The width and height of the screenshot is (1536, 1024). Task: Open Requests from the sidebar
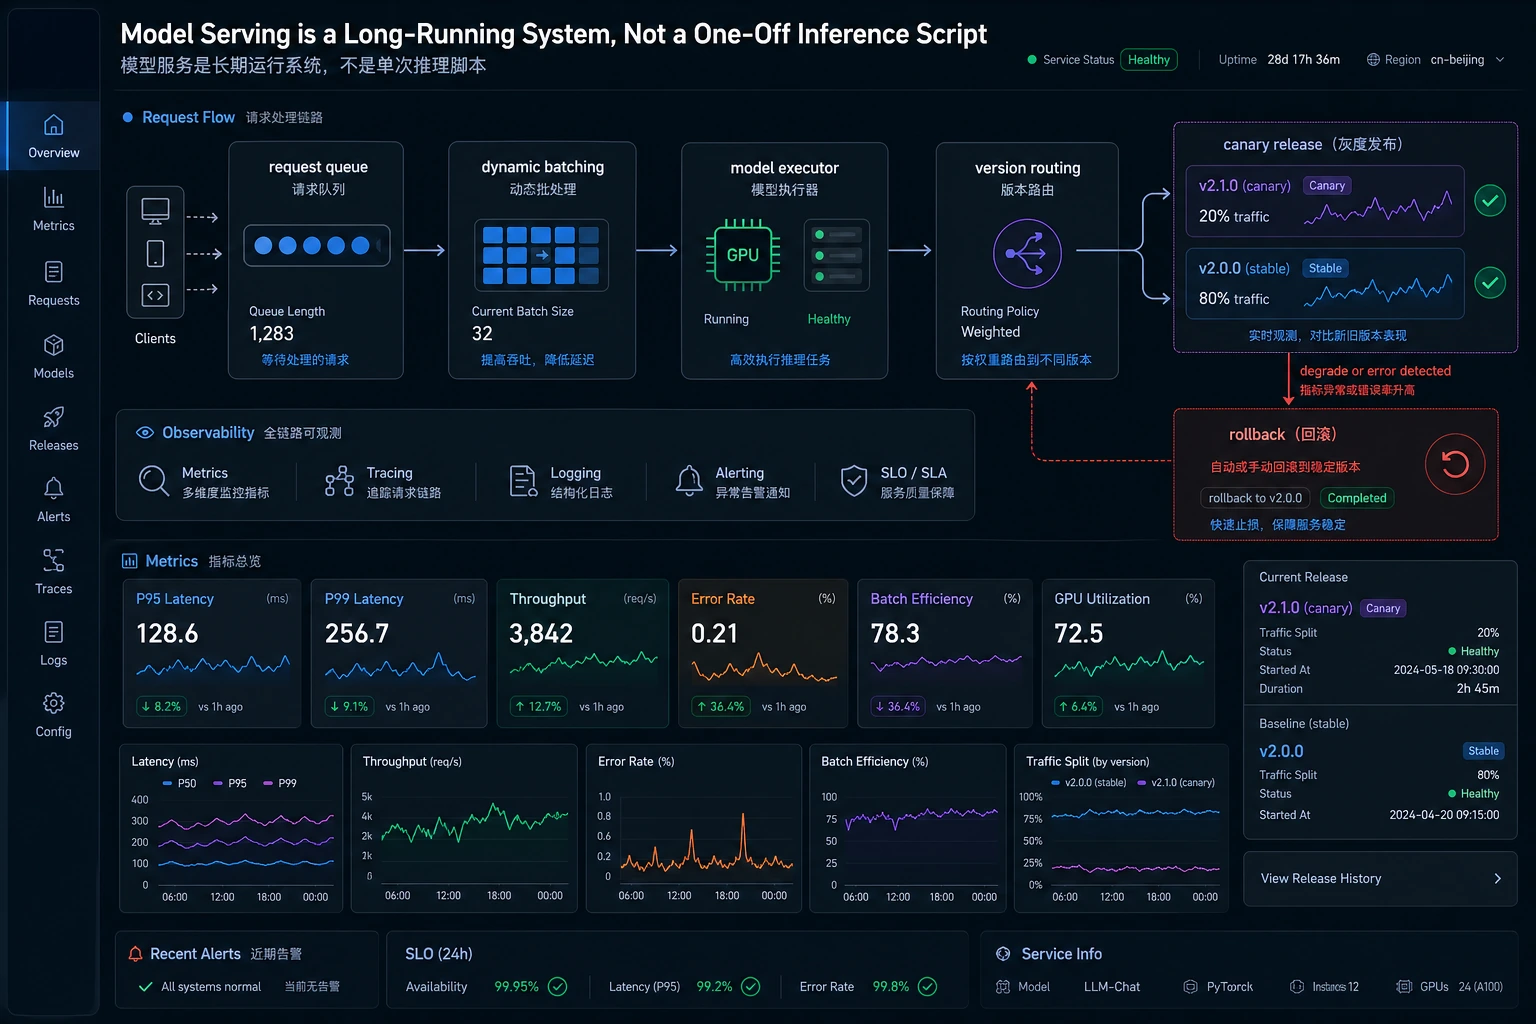point(53,283)
